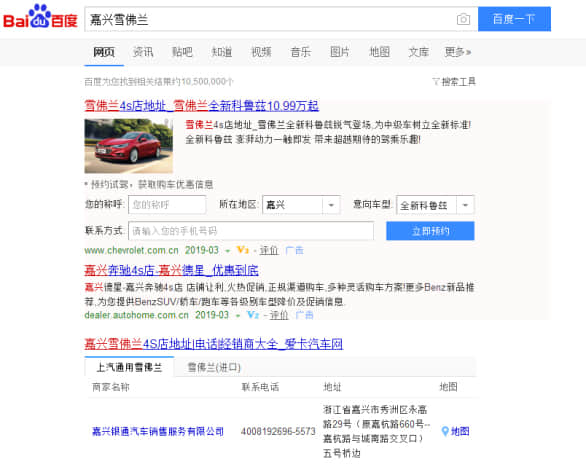Click the 百度一下 search button
586x464 pixels.
point(514,19)
